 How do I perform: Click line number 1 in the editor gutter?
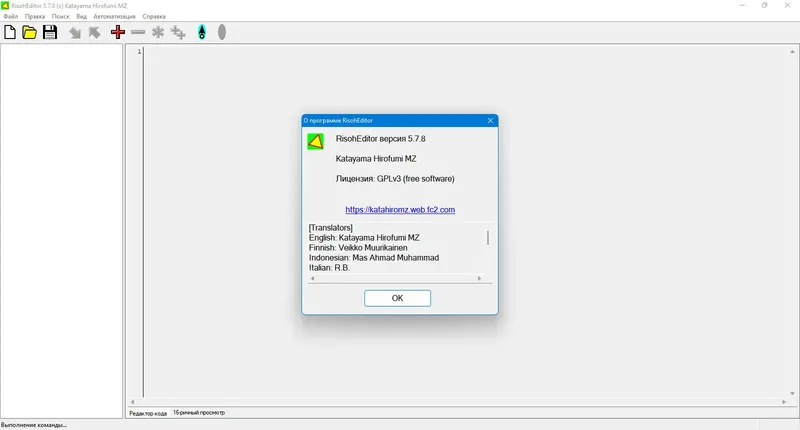(x=139, y=52)
